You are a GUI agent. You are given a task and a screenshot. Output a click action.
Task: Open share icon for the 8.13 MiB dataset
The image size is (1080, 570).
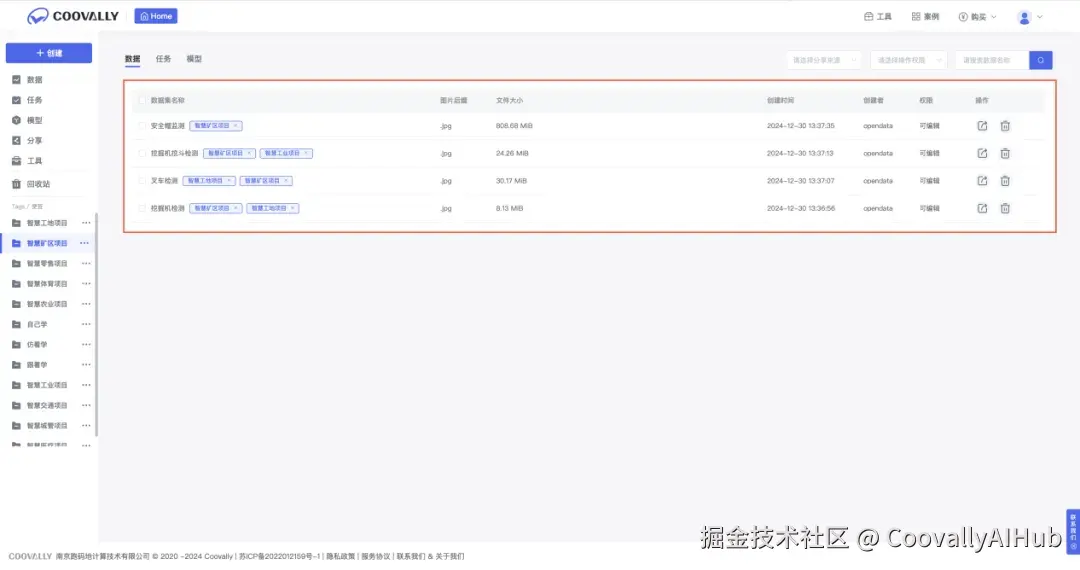tap(982, 209)
